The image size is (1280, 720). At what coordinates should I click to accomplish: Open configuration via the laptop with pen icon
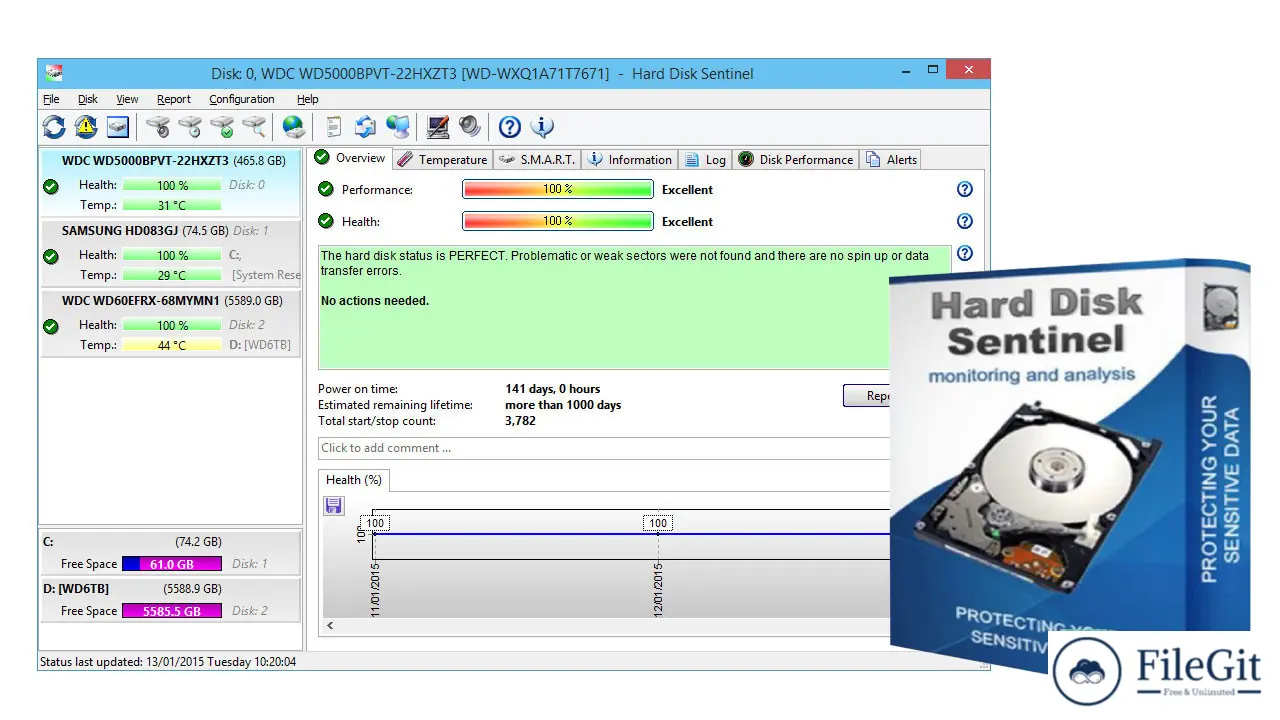pyautogui.click(x=437, y=127)
